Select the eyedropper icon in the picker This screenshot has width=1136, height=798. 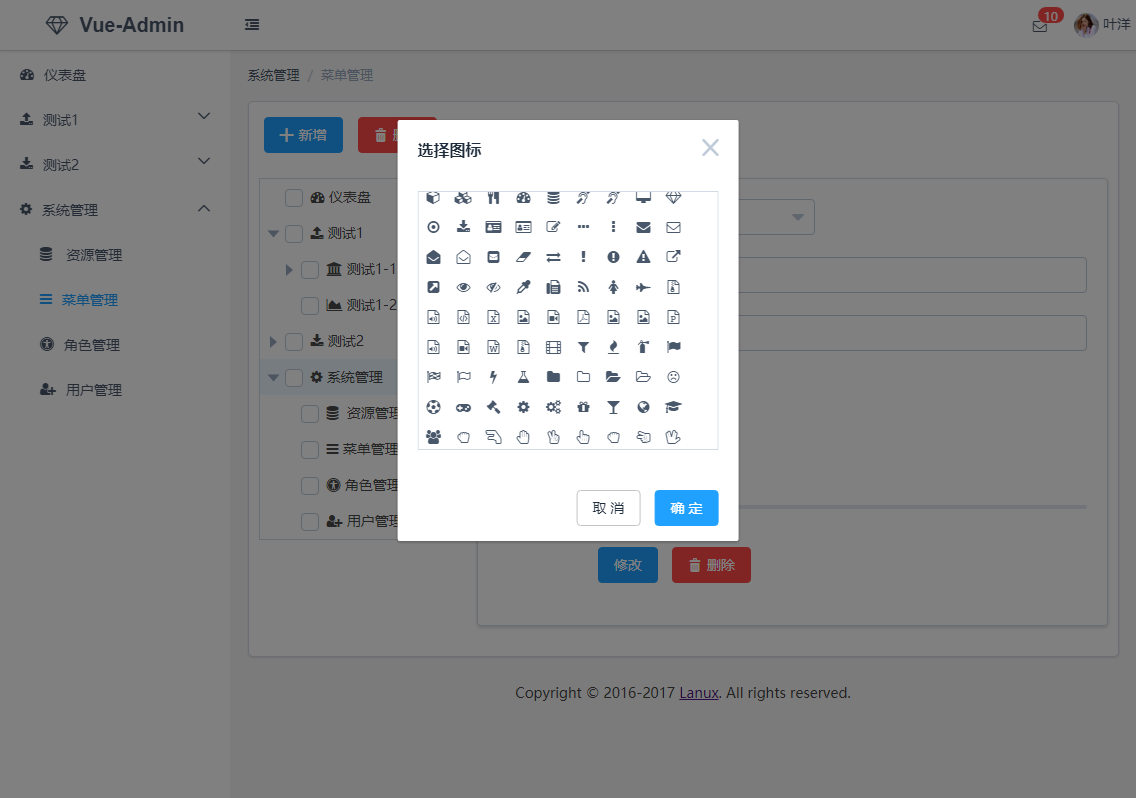click(x=523, y=288)
